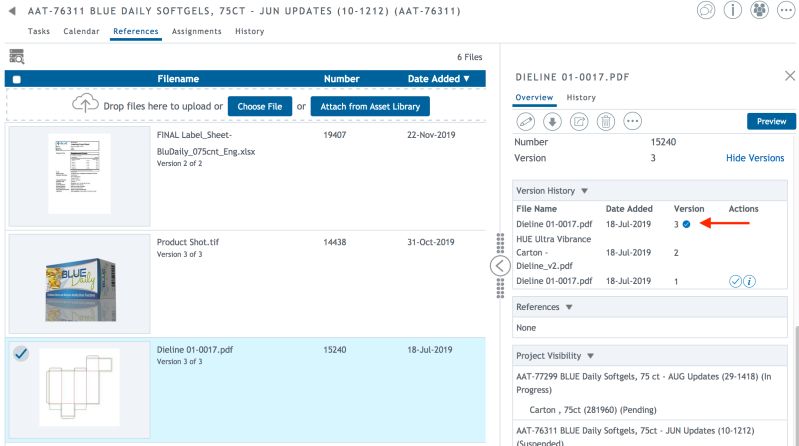Open the detail panel more actions ellipsis
This screenshot has width=799, height=446.
(632, 122)
